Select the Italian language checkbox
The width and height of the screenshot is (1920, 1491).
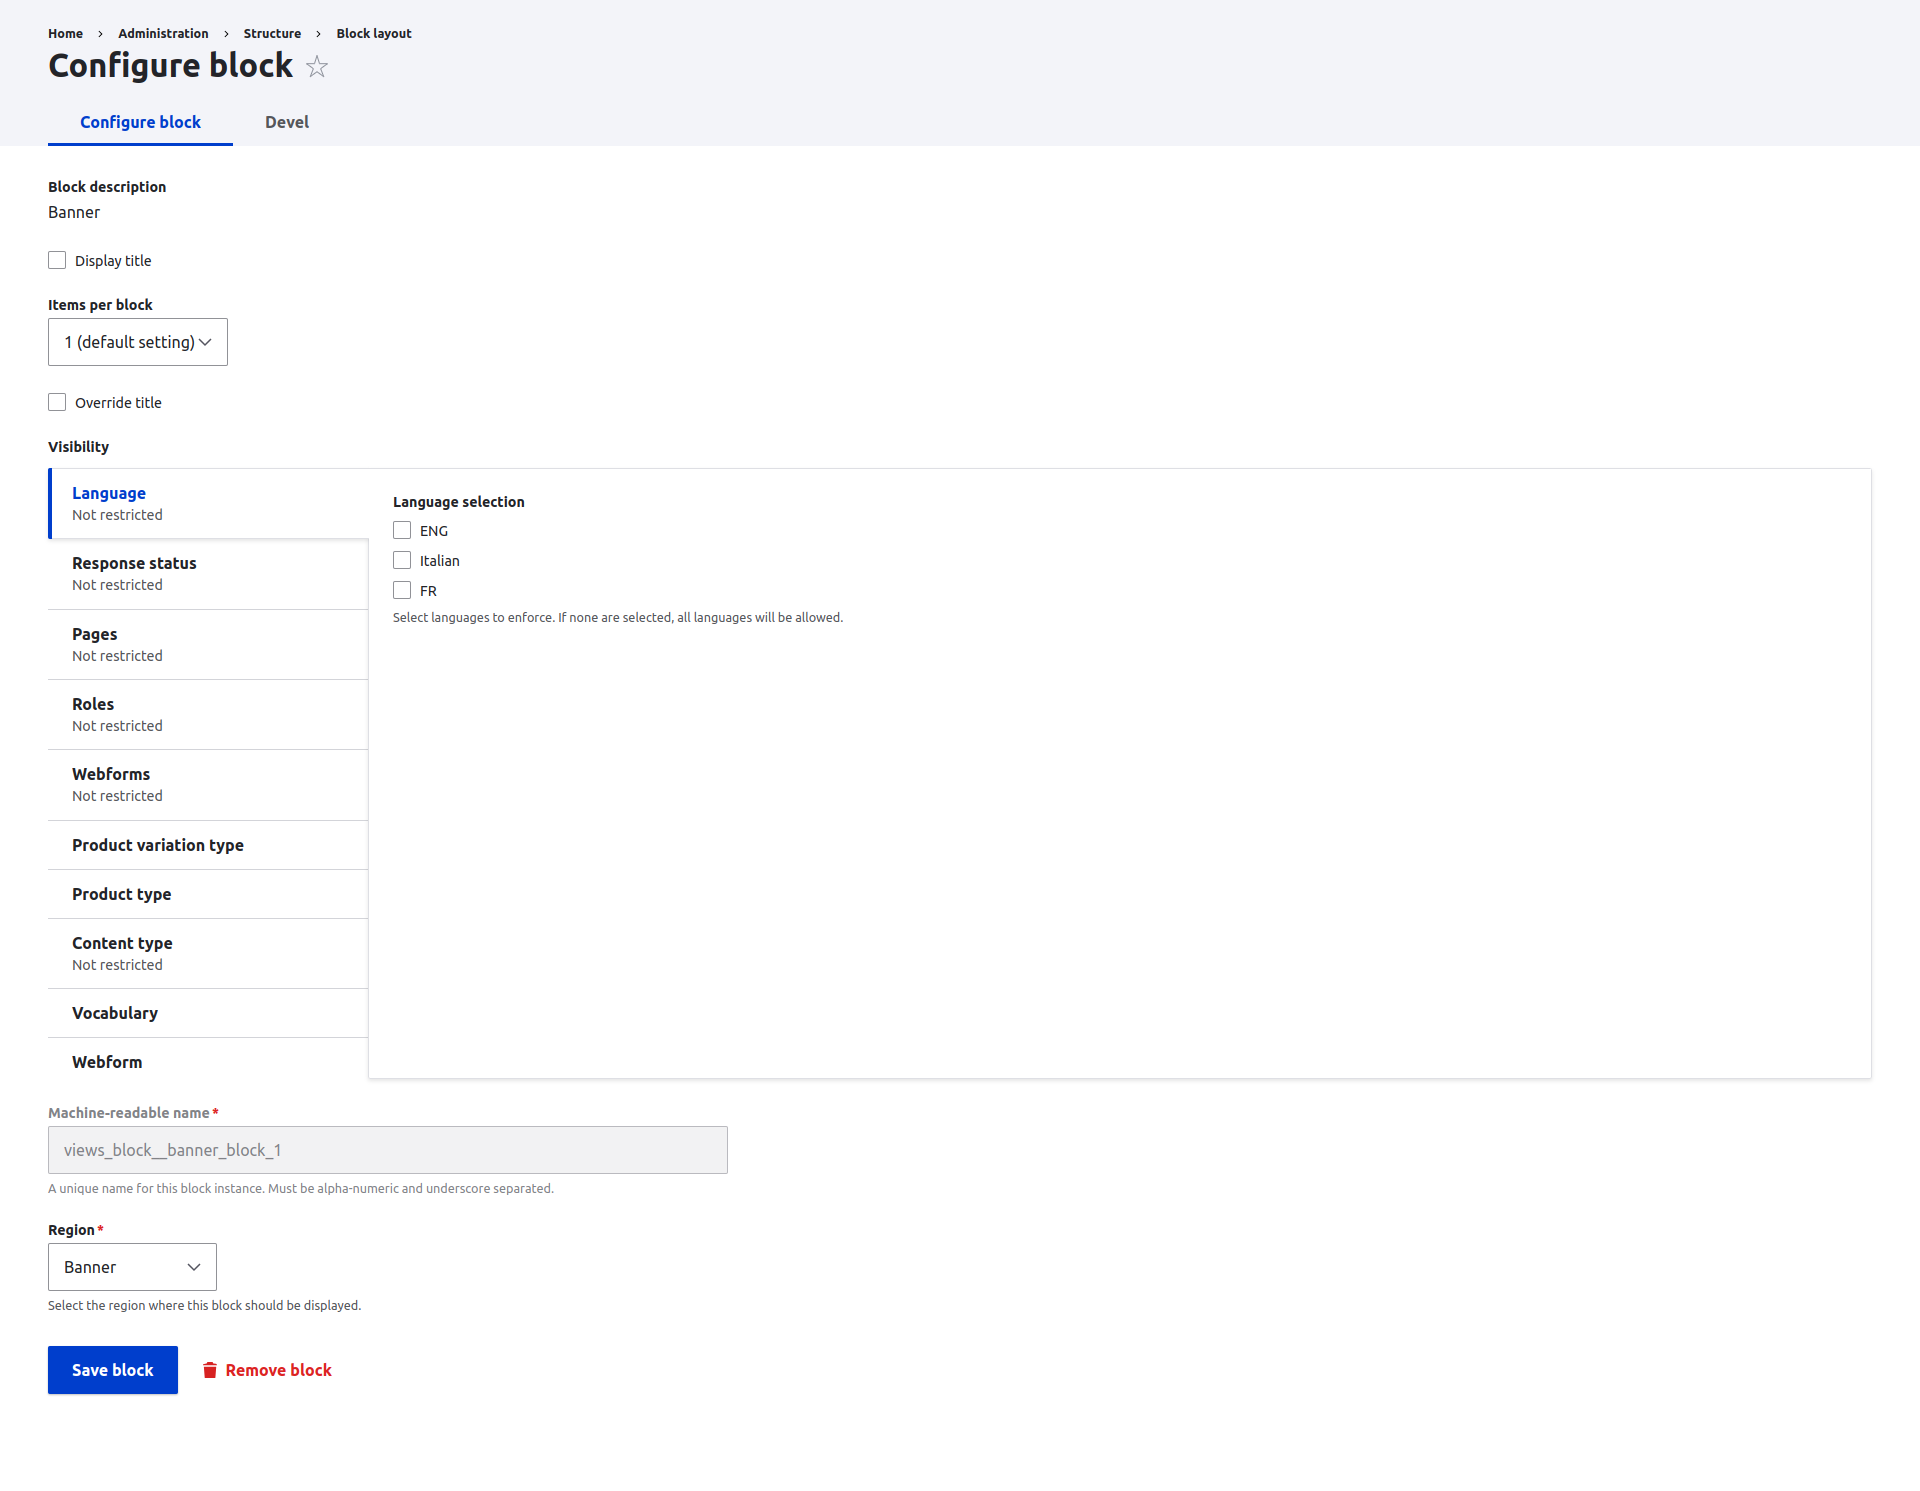(x=402, y=560)
